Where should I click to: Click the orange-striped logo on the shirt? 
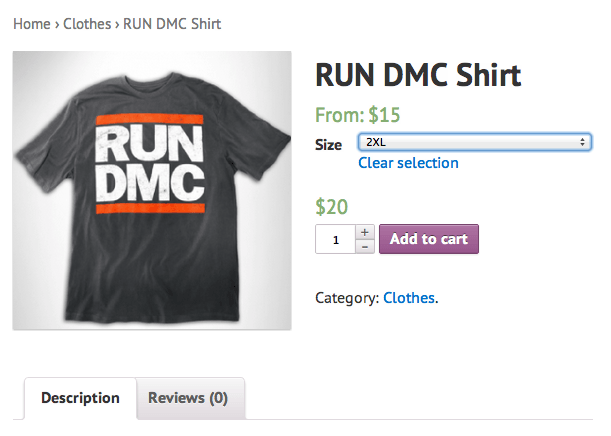(x=151, y=166)
